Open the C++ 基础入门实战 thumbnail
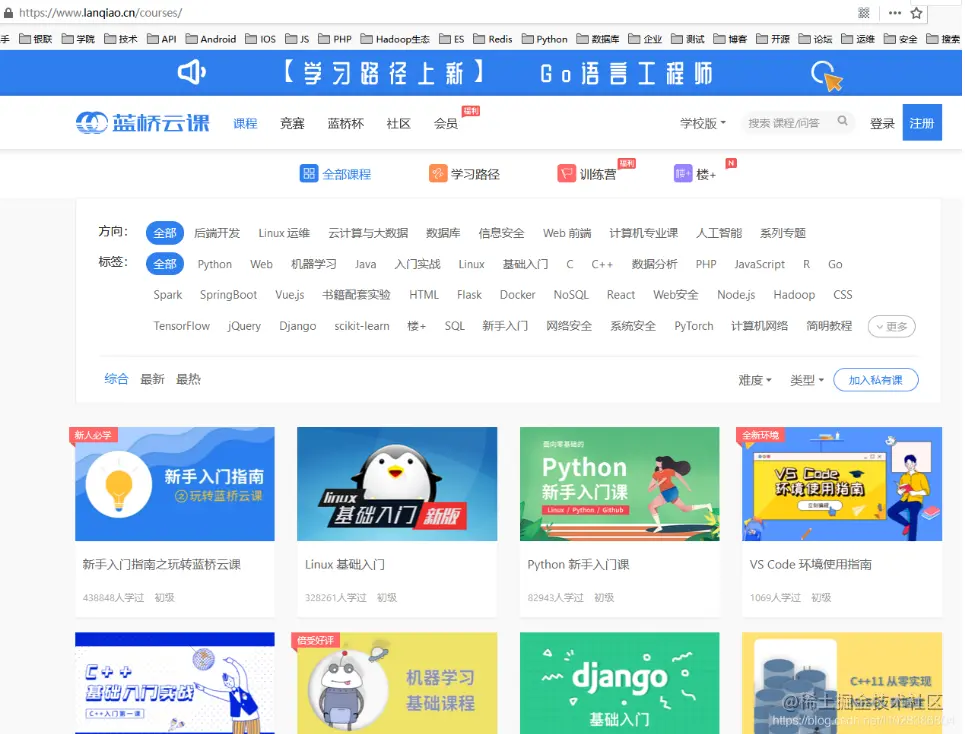965x734 pixels. click(175, 683)
